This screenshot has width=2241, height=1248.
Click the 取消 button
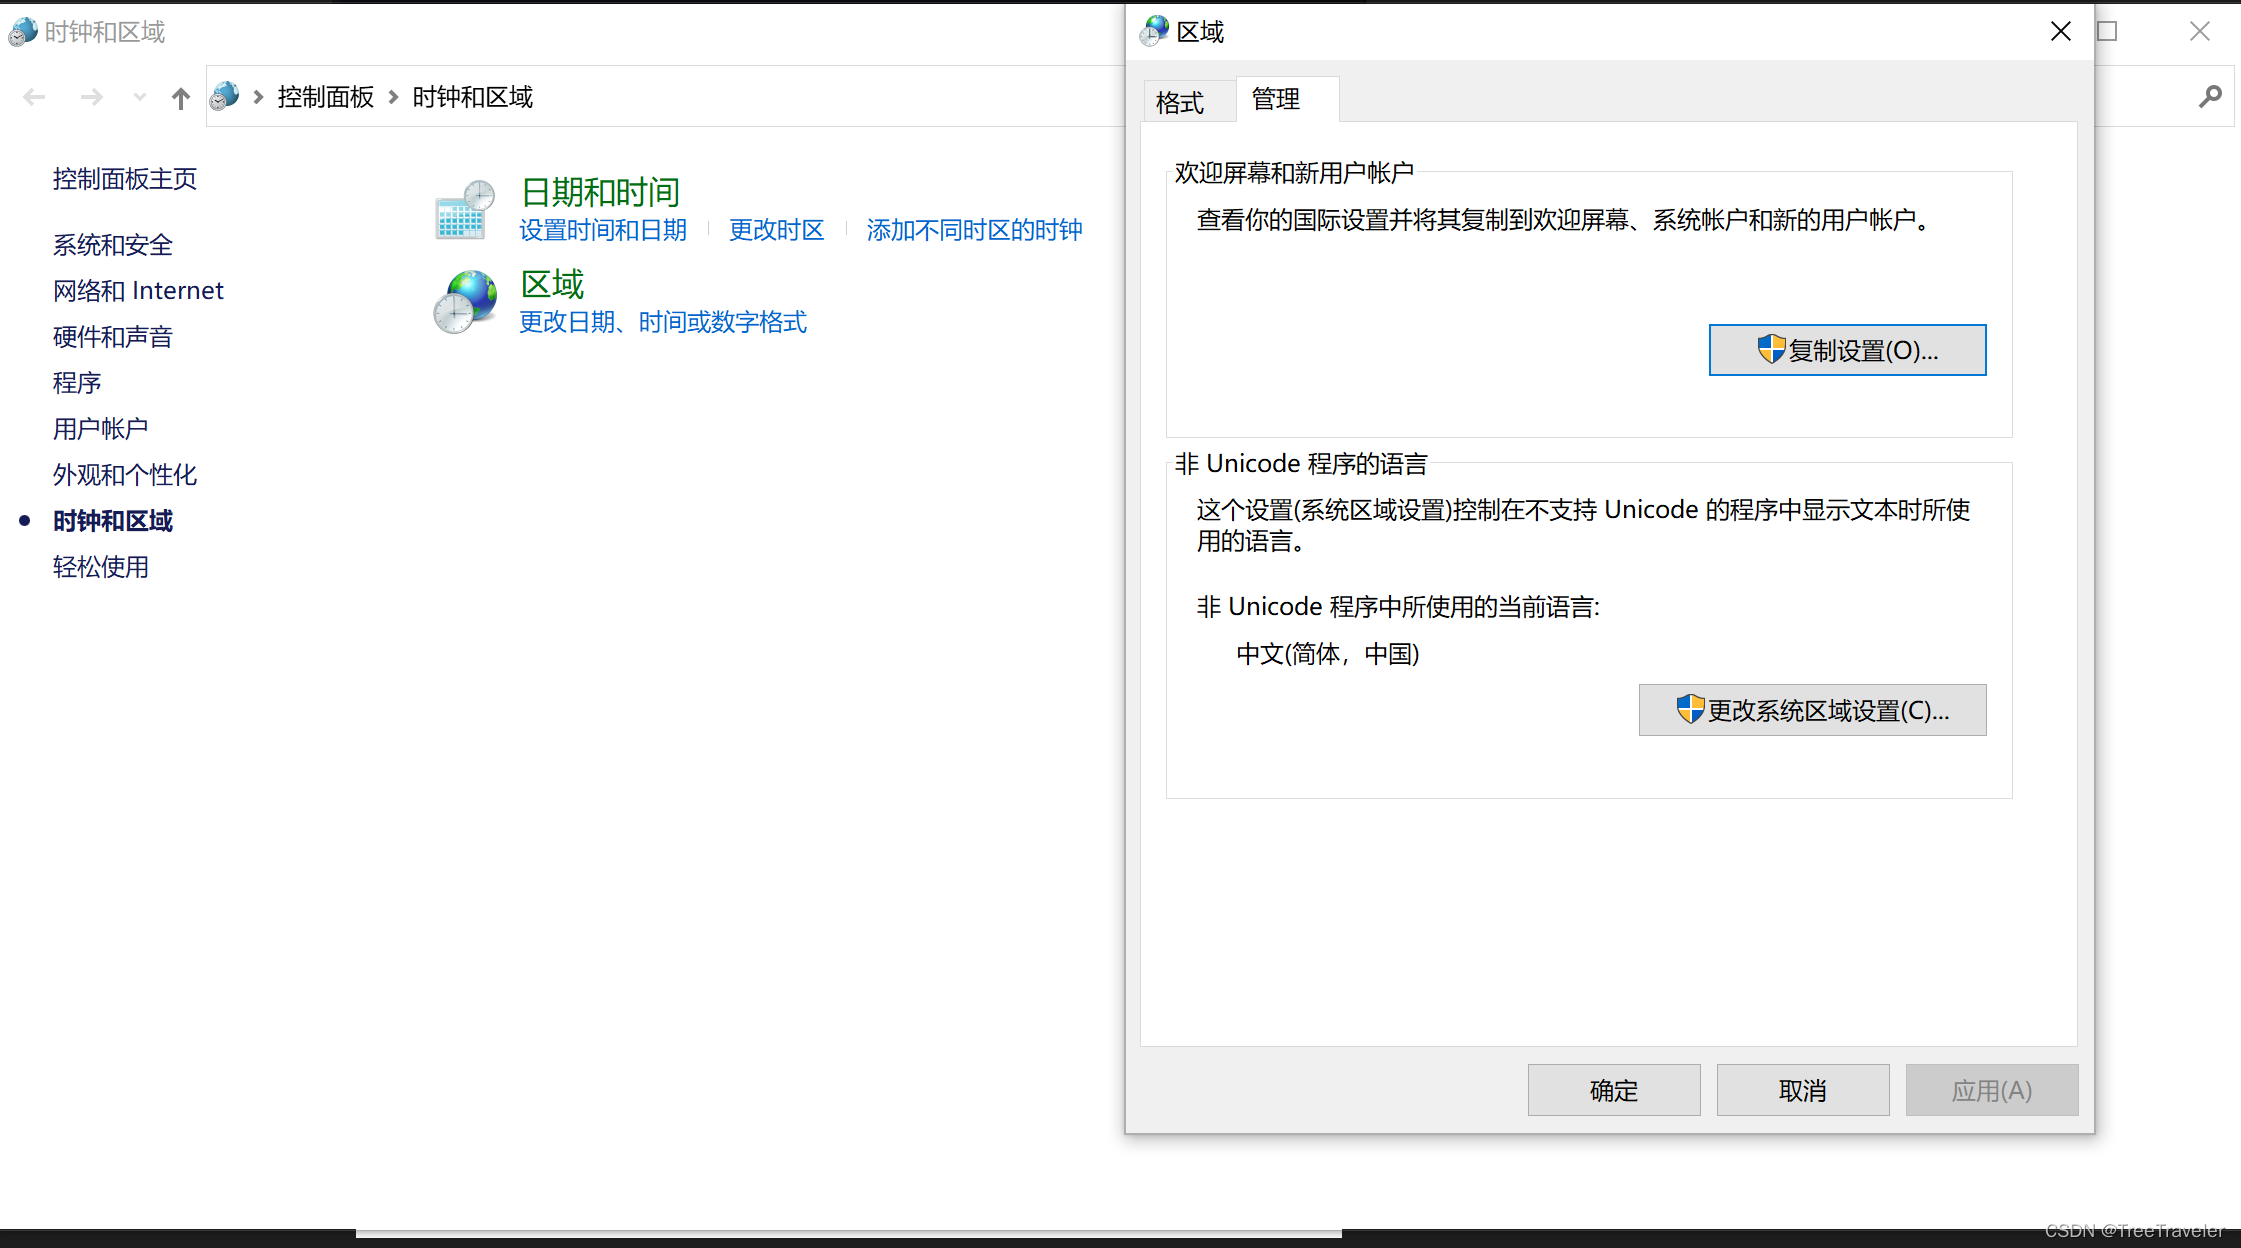pos(1803,1090)
